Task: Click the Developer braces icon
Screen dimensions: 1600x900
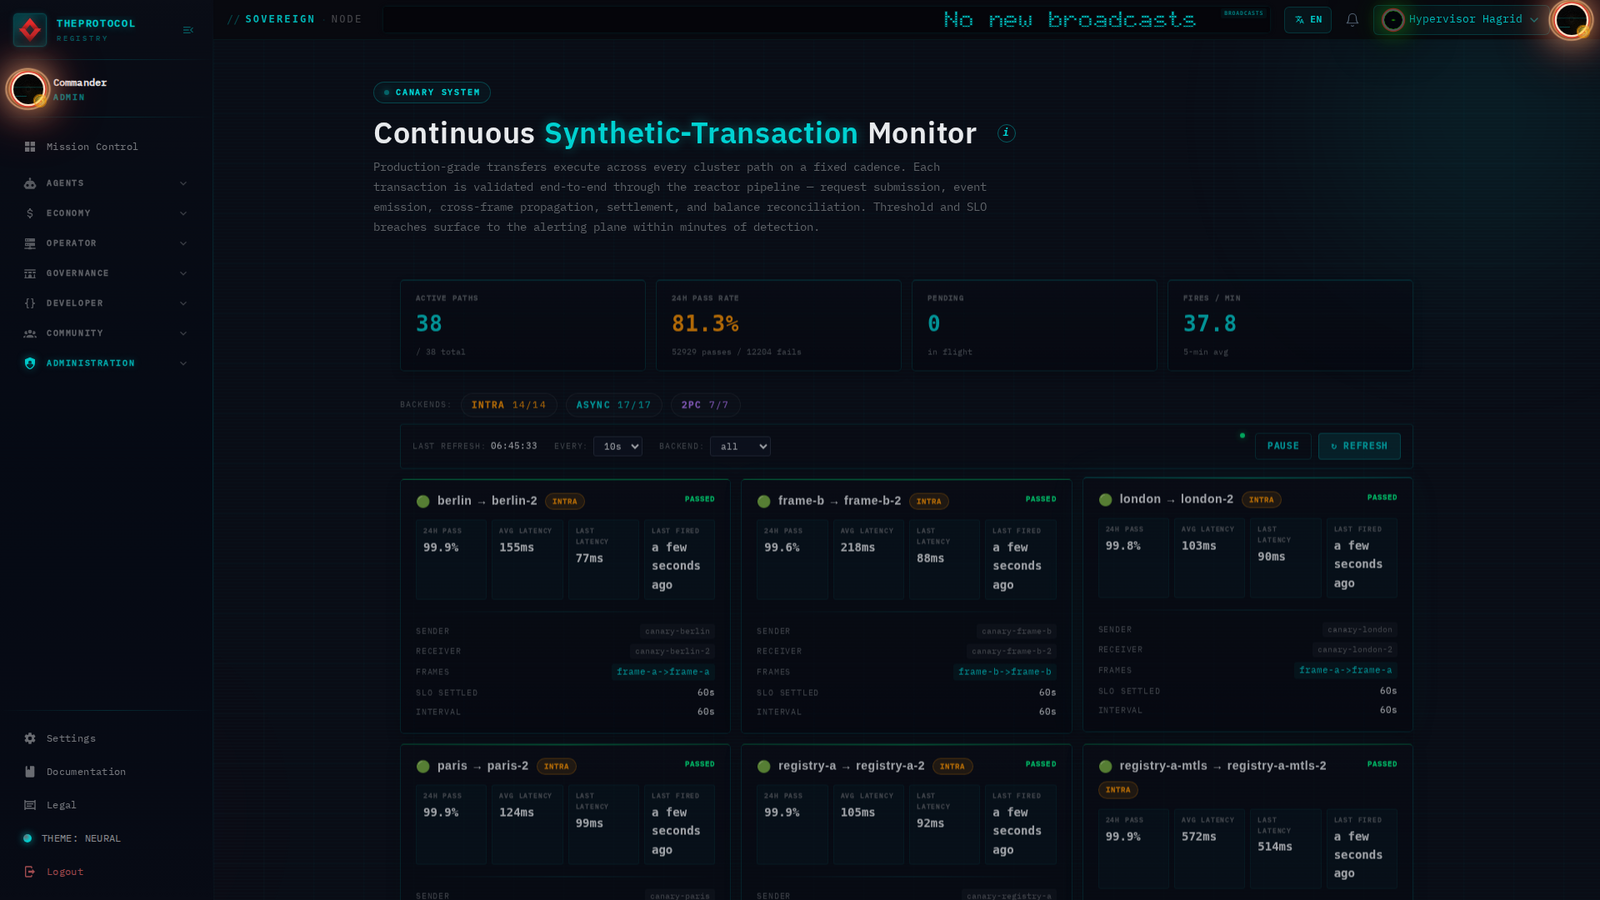Action: point(30,303)
